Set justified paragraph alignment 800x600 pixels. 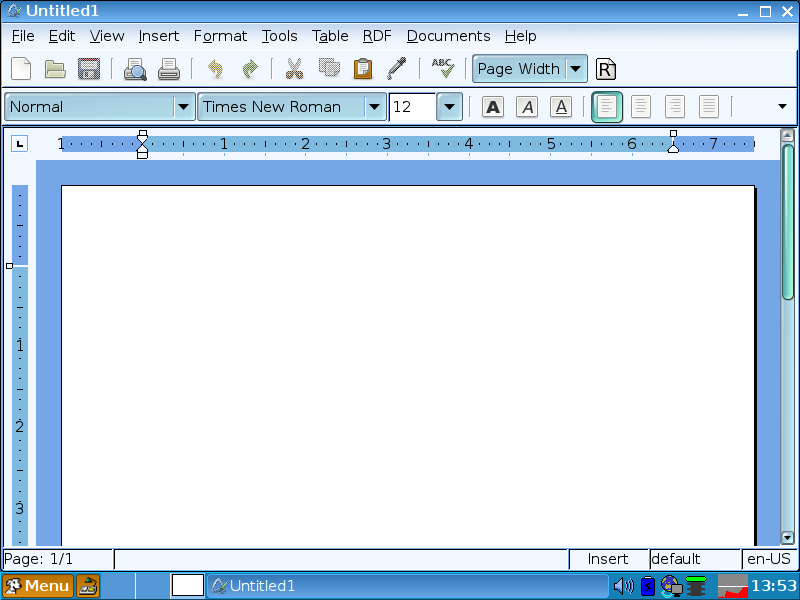709,107
